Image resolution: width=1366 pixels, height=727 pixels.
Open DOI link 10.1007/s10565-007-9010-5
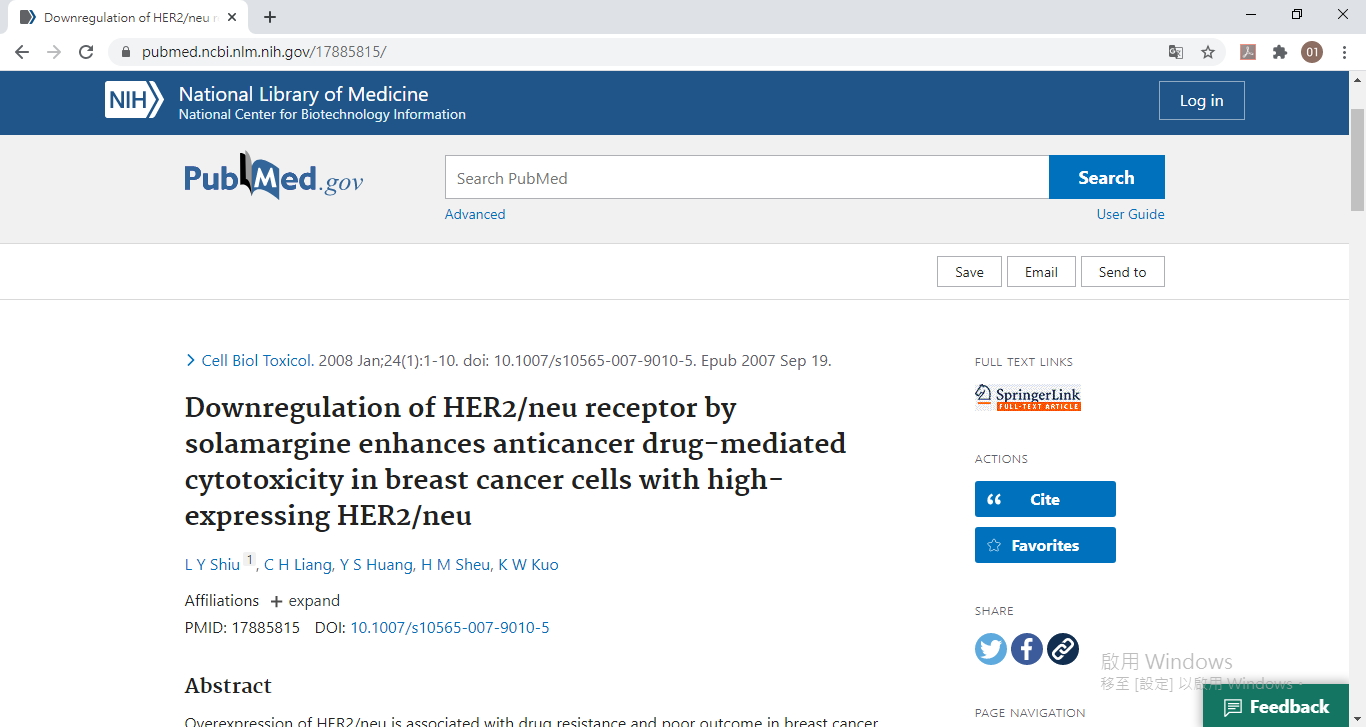tap(449, 628)
